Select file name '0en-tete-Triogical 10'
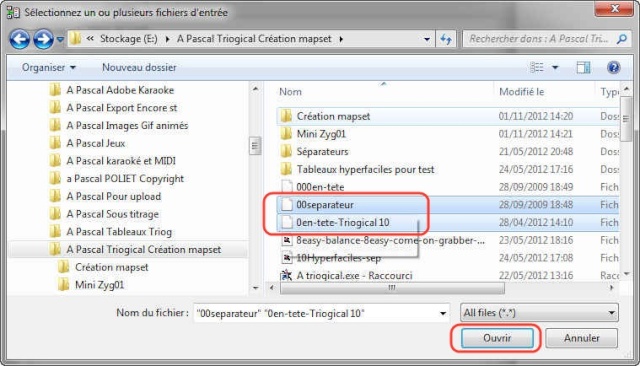The image size is (640, 366). (x=343, y=222)
